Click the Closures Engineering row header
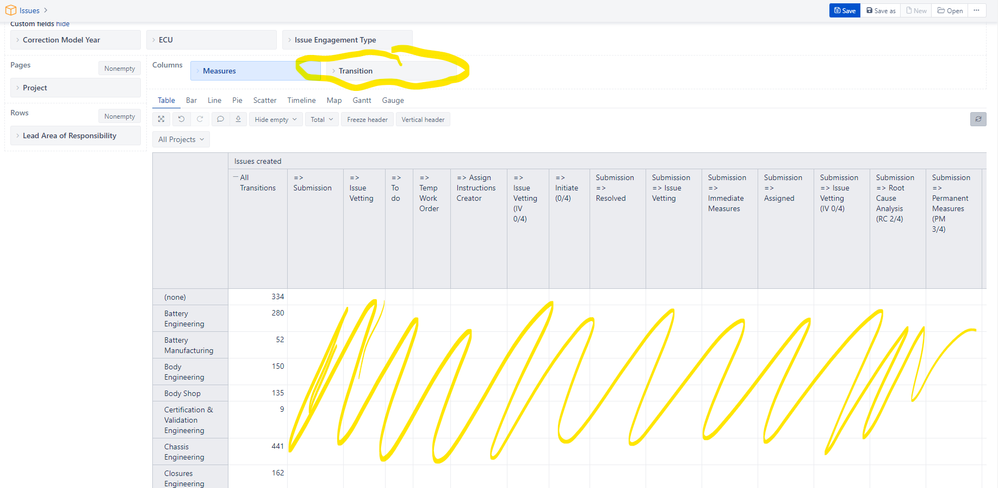The width and height of the screenshot is (998, 488). (x=190, y=478)
